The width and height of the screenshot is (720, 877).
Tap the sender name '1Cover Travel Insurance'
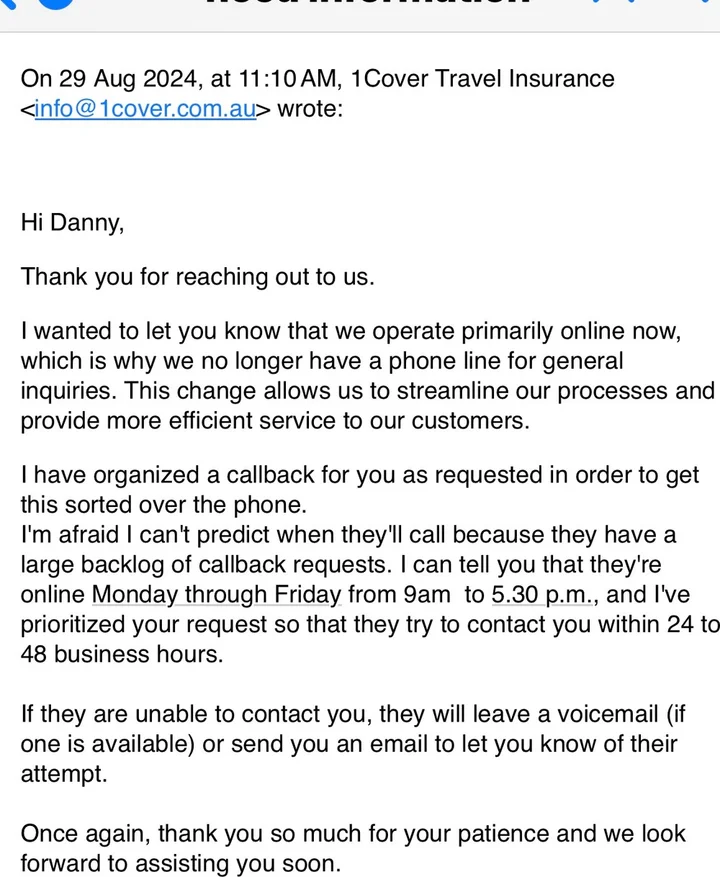pos(482,78)
